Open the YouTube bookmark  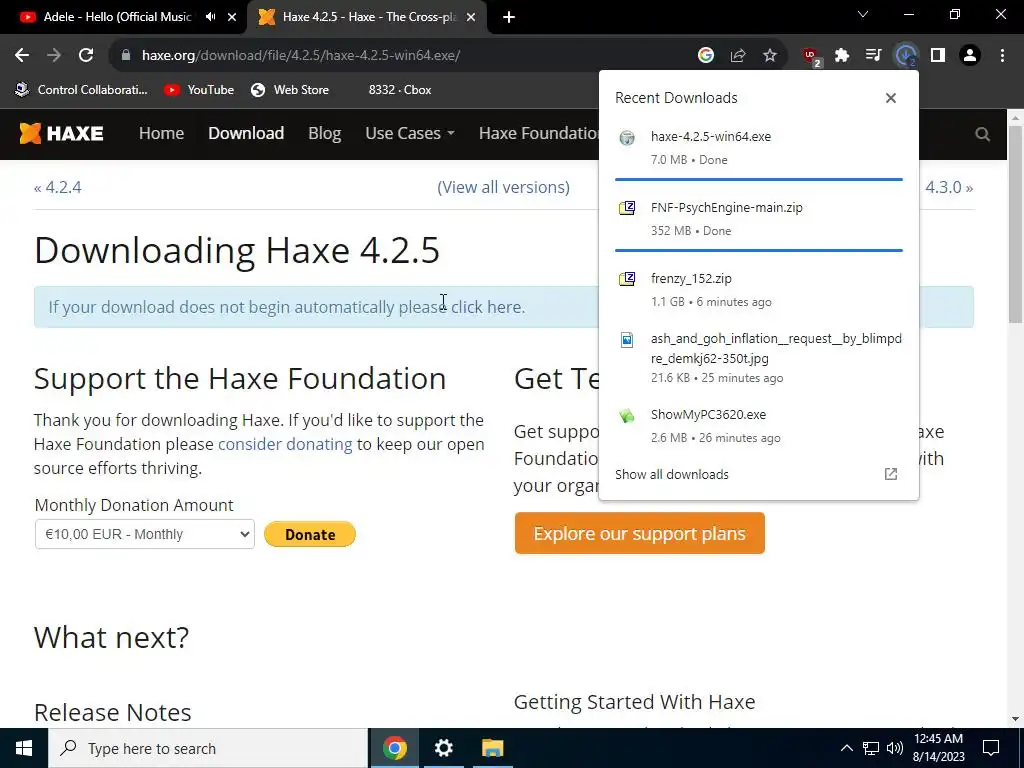coord(199,90)
